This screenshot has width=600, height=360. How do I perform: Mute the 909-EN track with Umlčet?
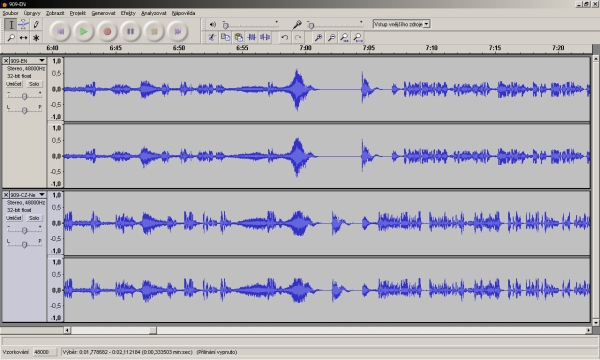click(14, 84)
